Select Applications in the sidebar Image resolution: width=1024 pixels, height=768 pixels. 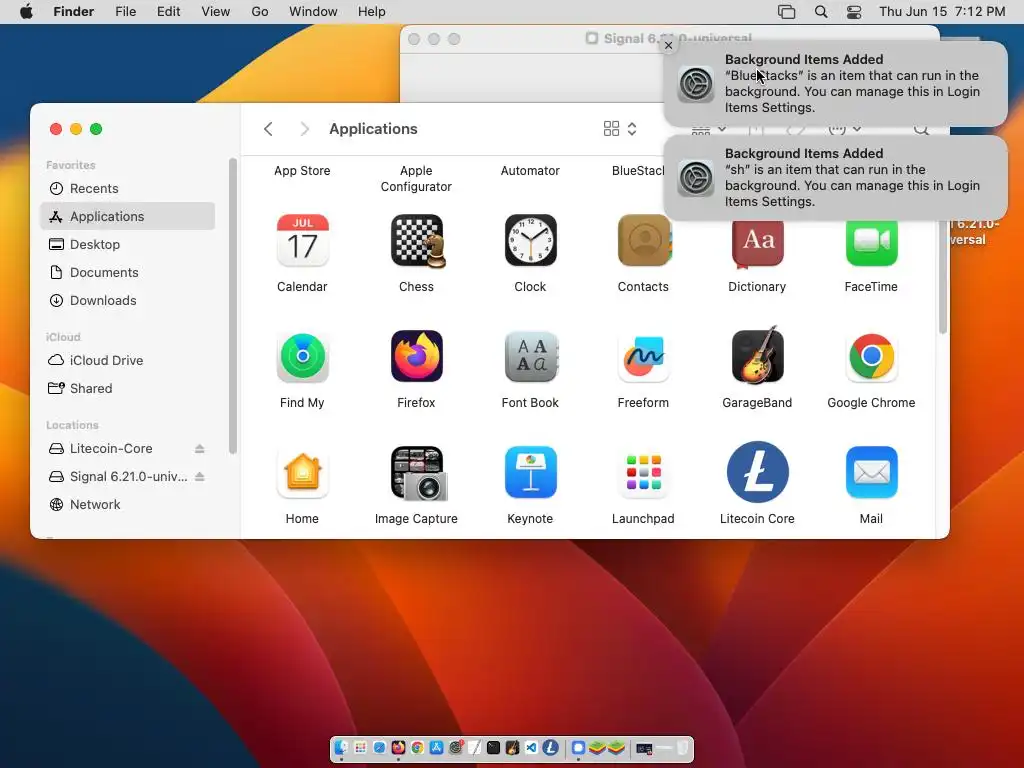pyautogui.click(x=127, y=216)
